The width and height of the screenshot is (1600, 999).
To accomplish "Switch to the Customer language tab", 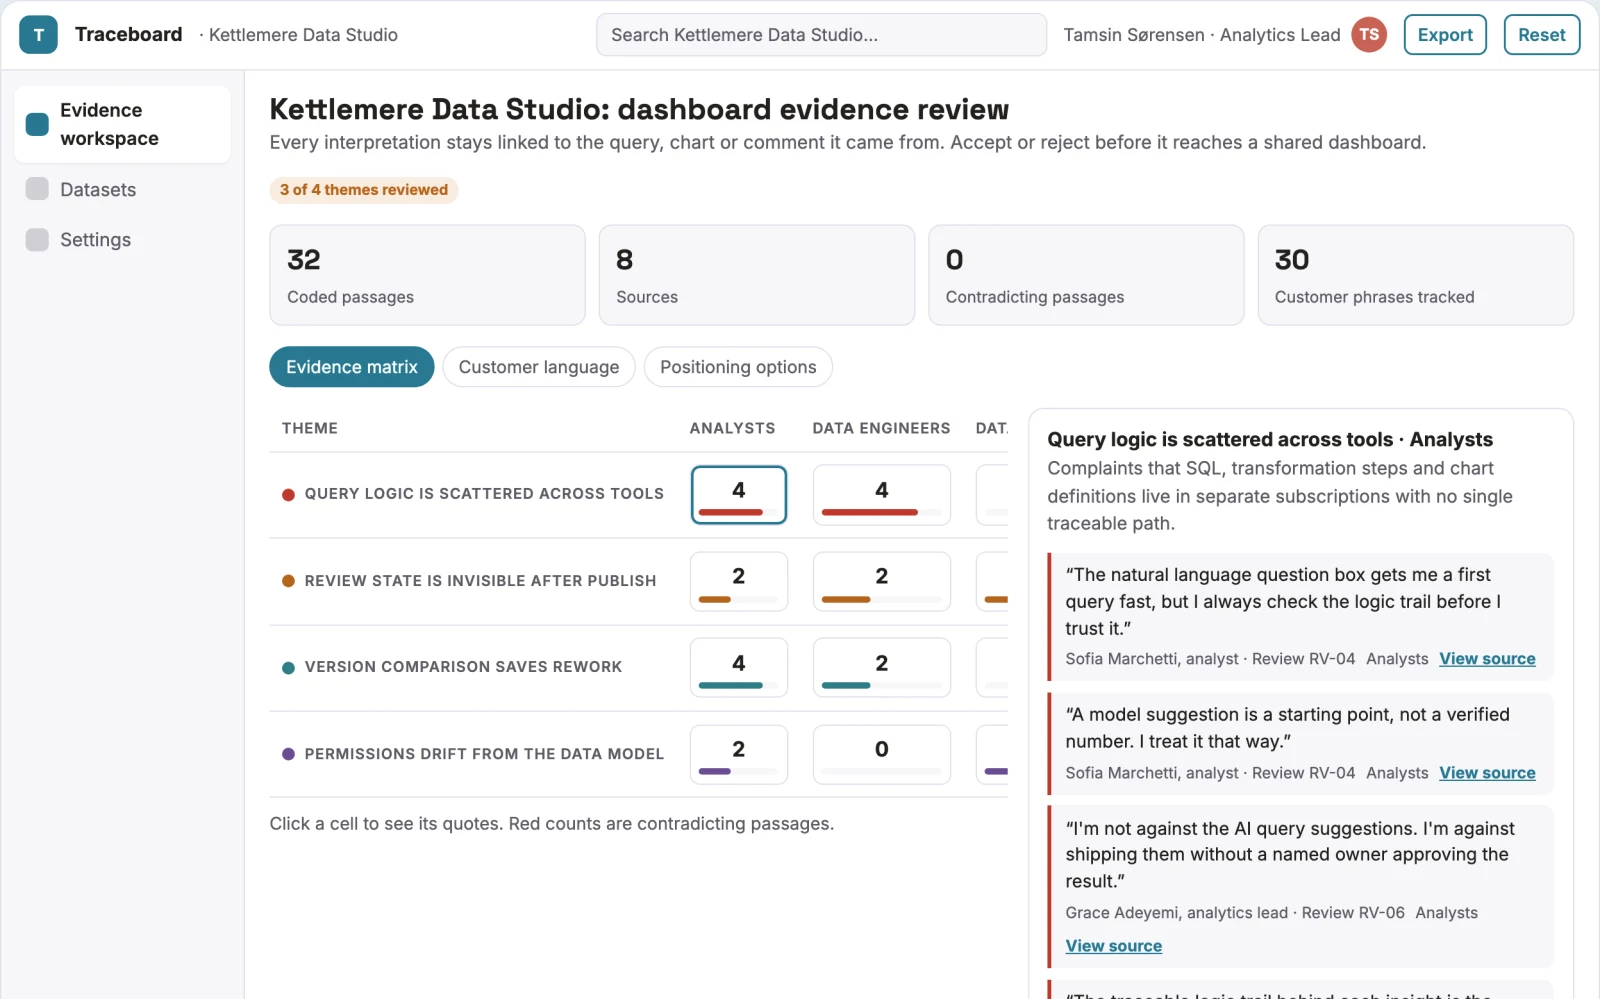I will pyautogui.click(x=539, y=367).
